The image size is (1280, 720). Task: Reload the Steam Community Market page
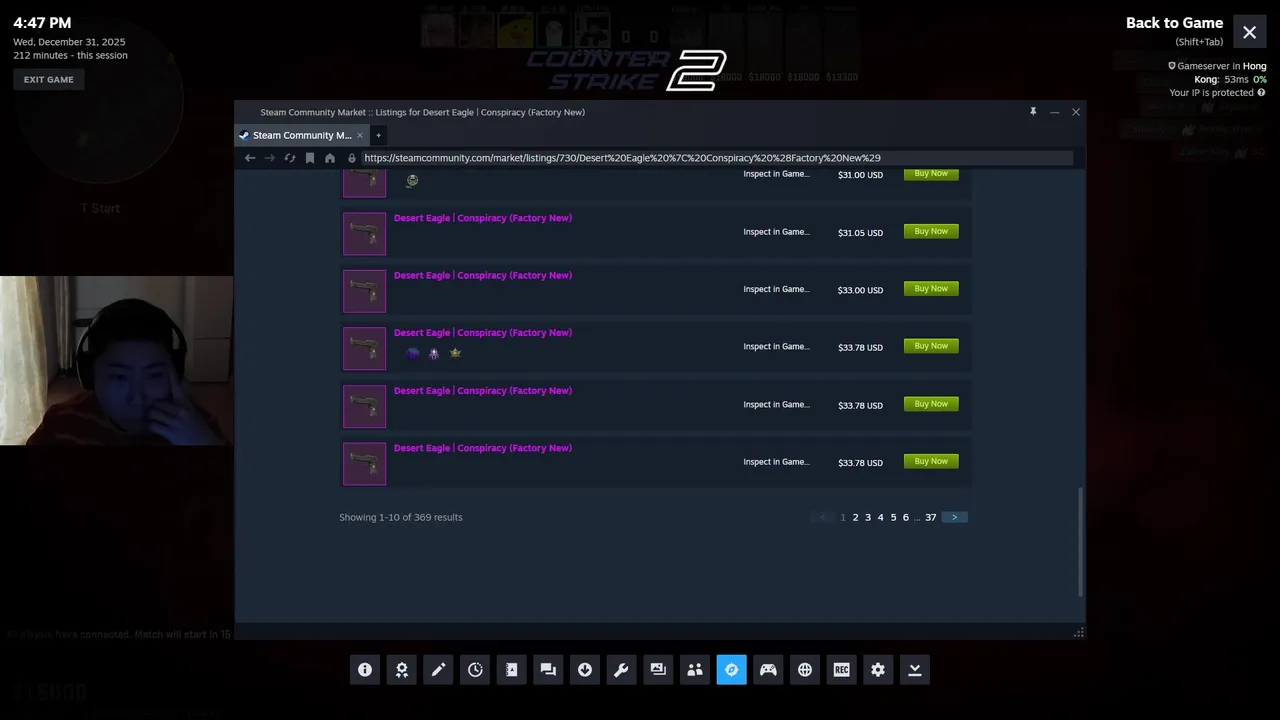[x=290, y=158]
